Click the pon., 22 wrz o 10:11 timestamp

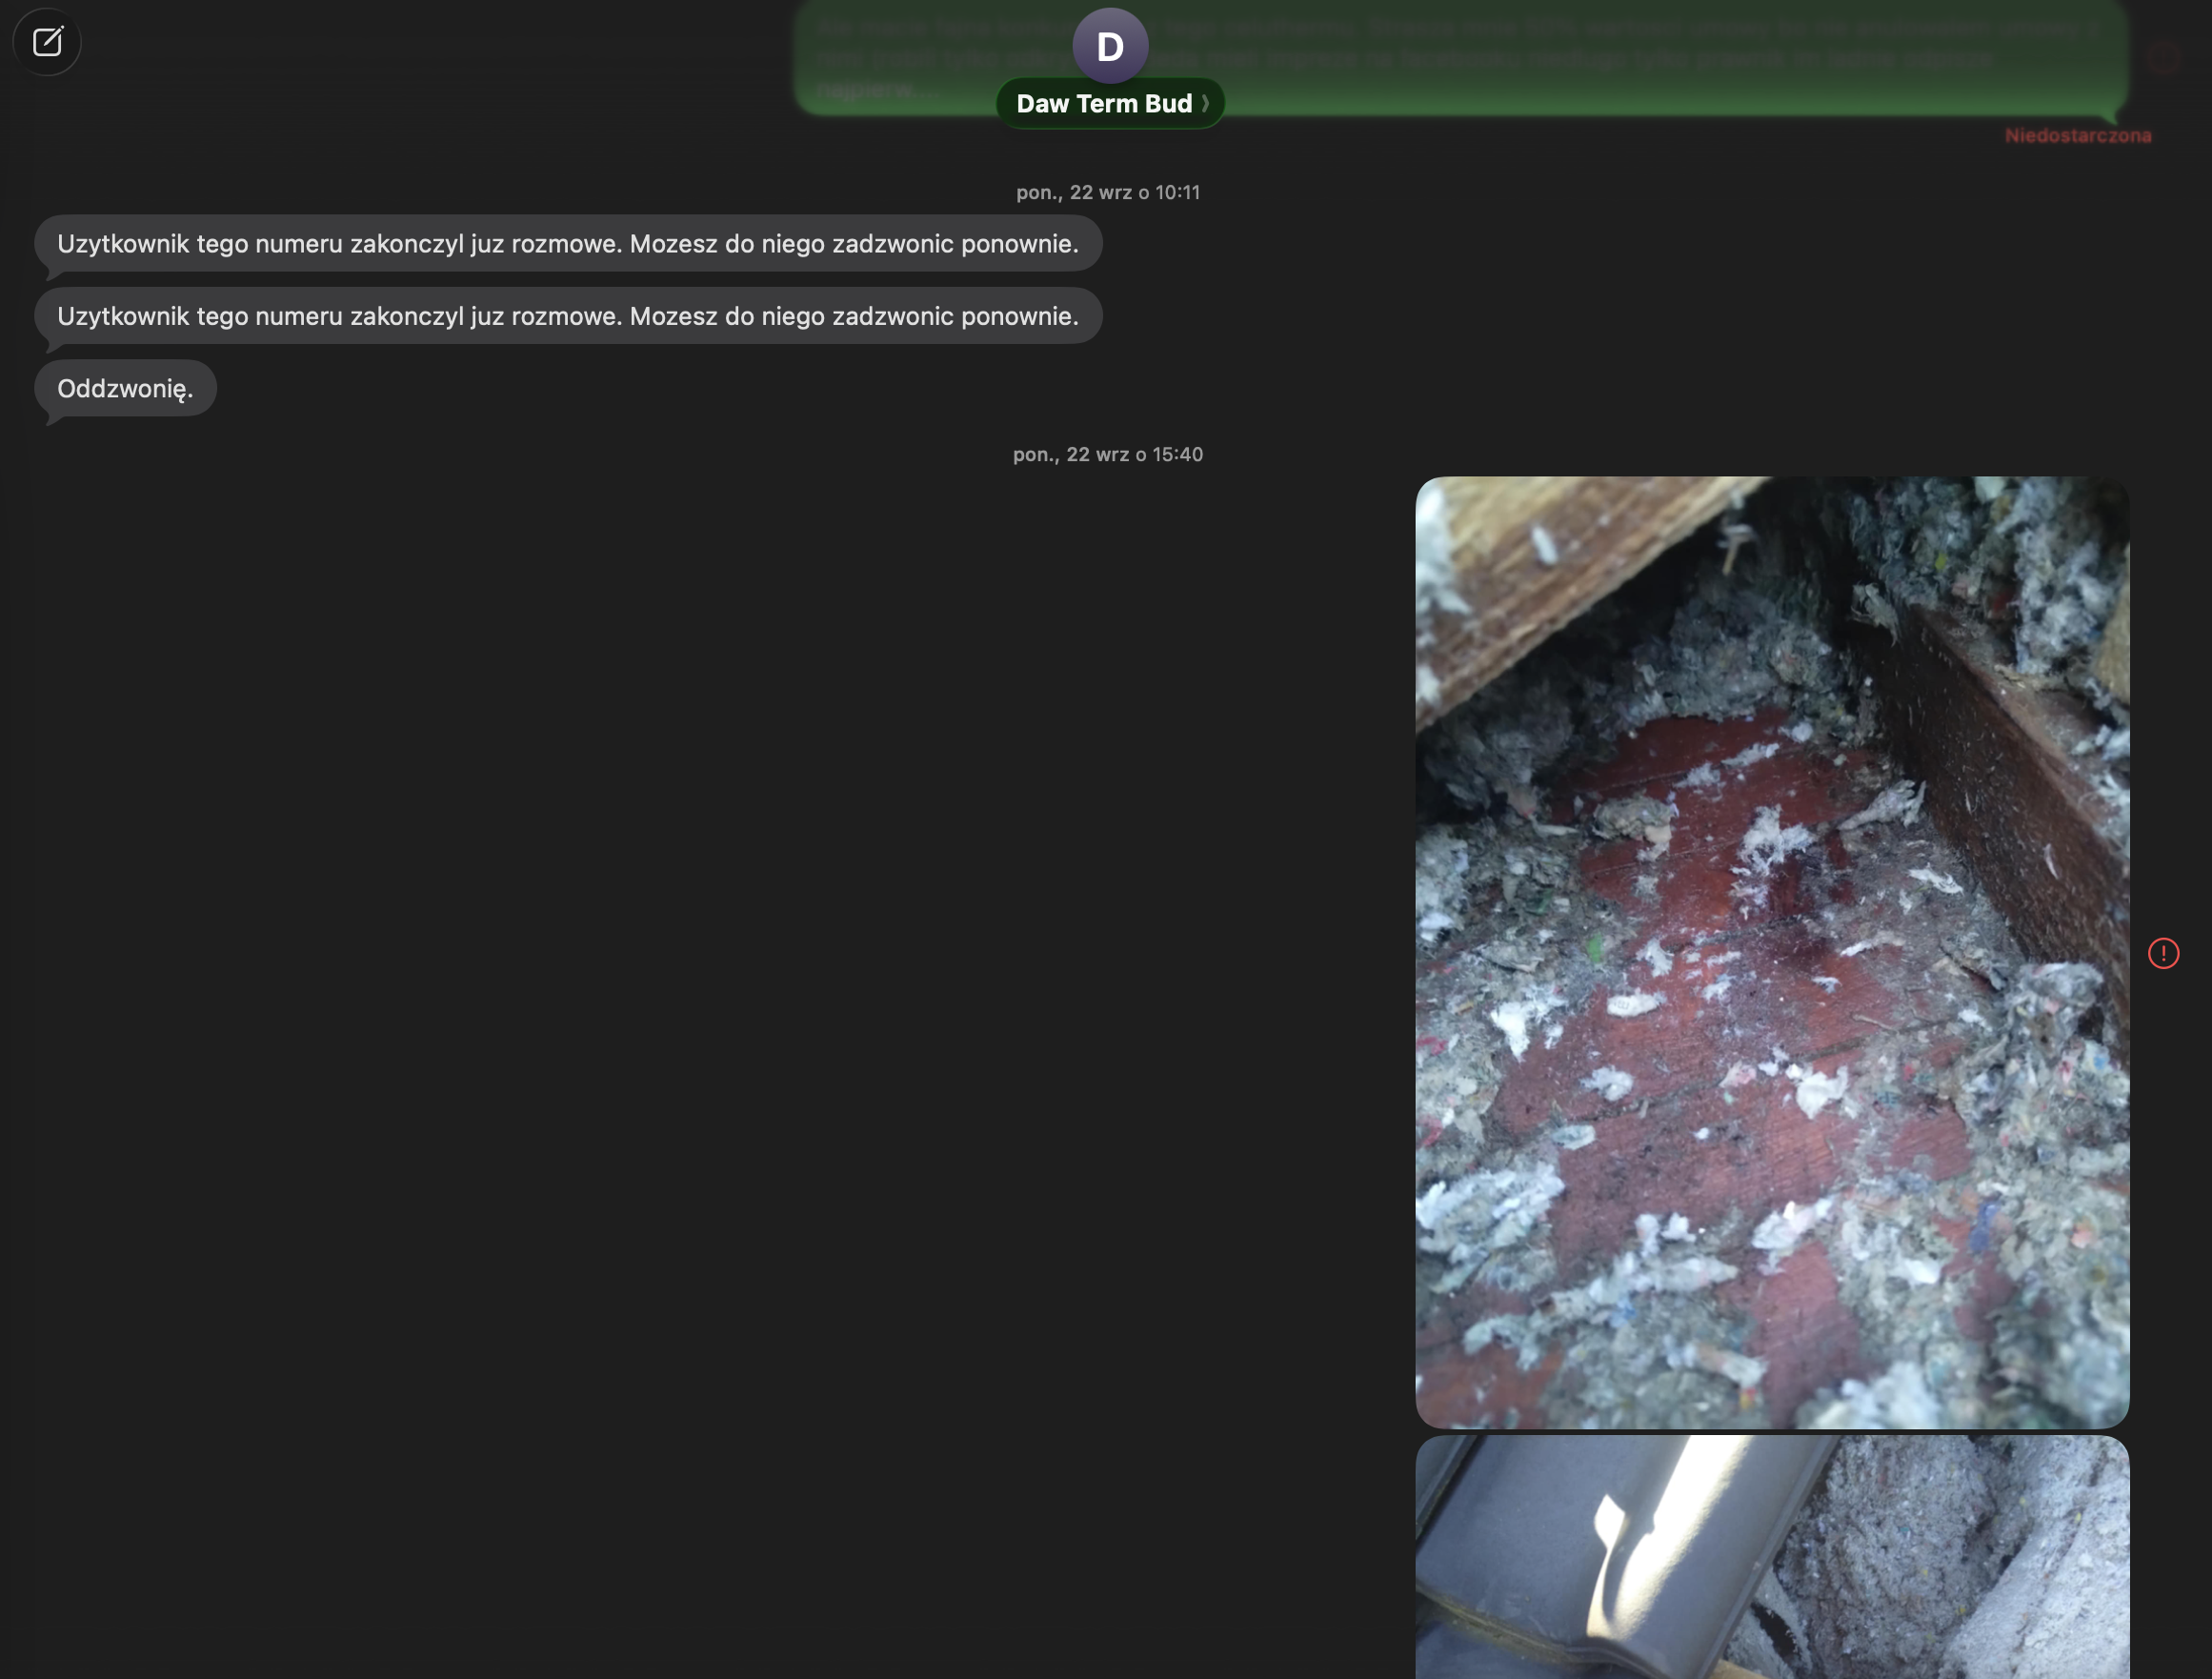1107,192
